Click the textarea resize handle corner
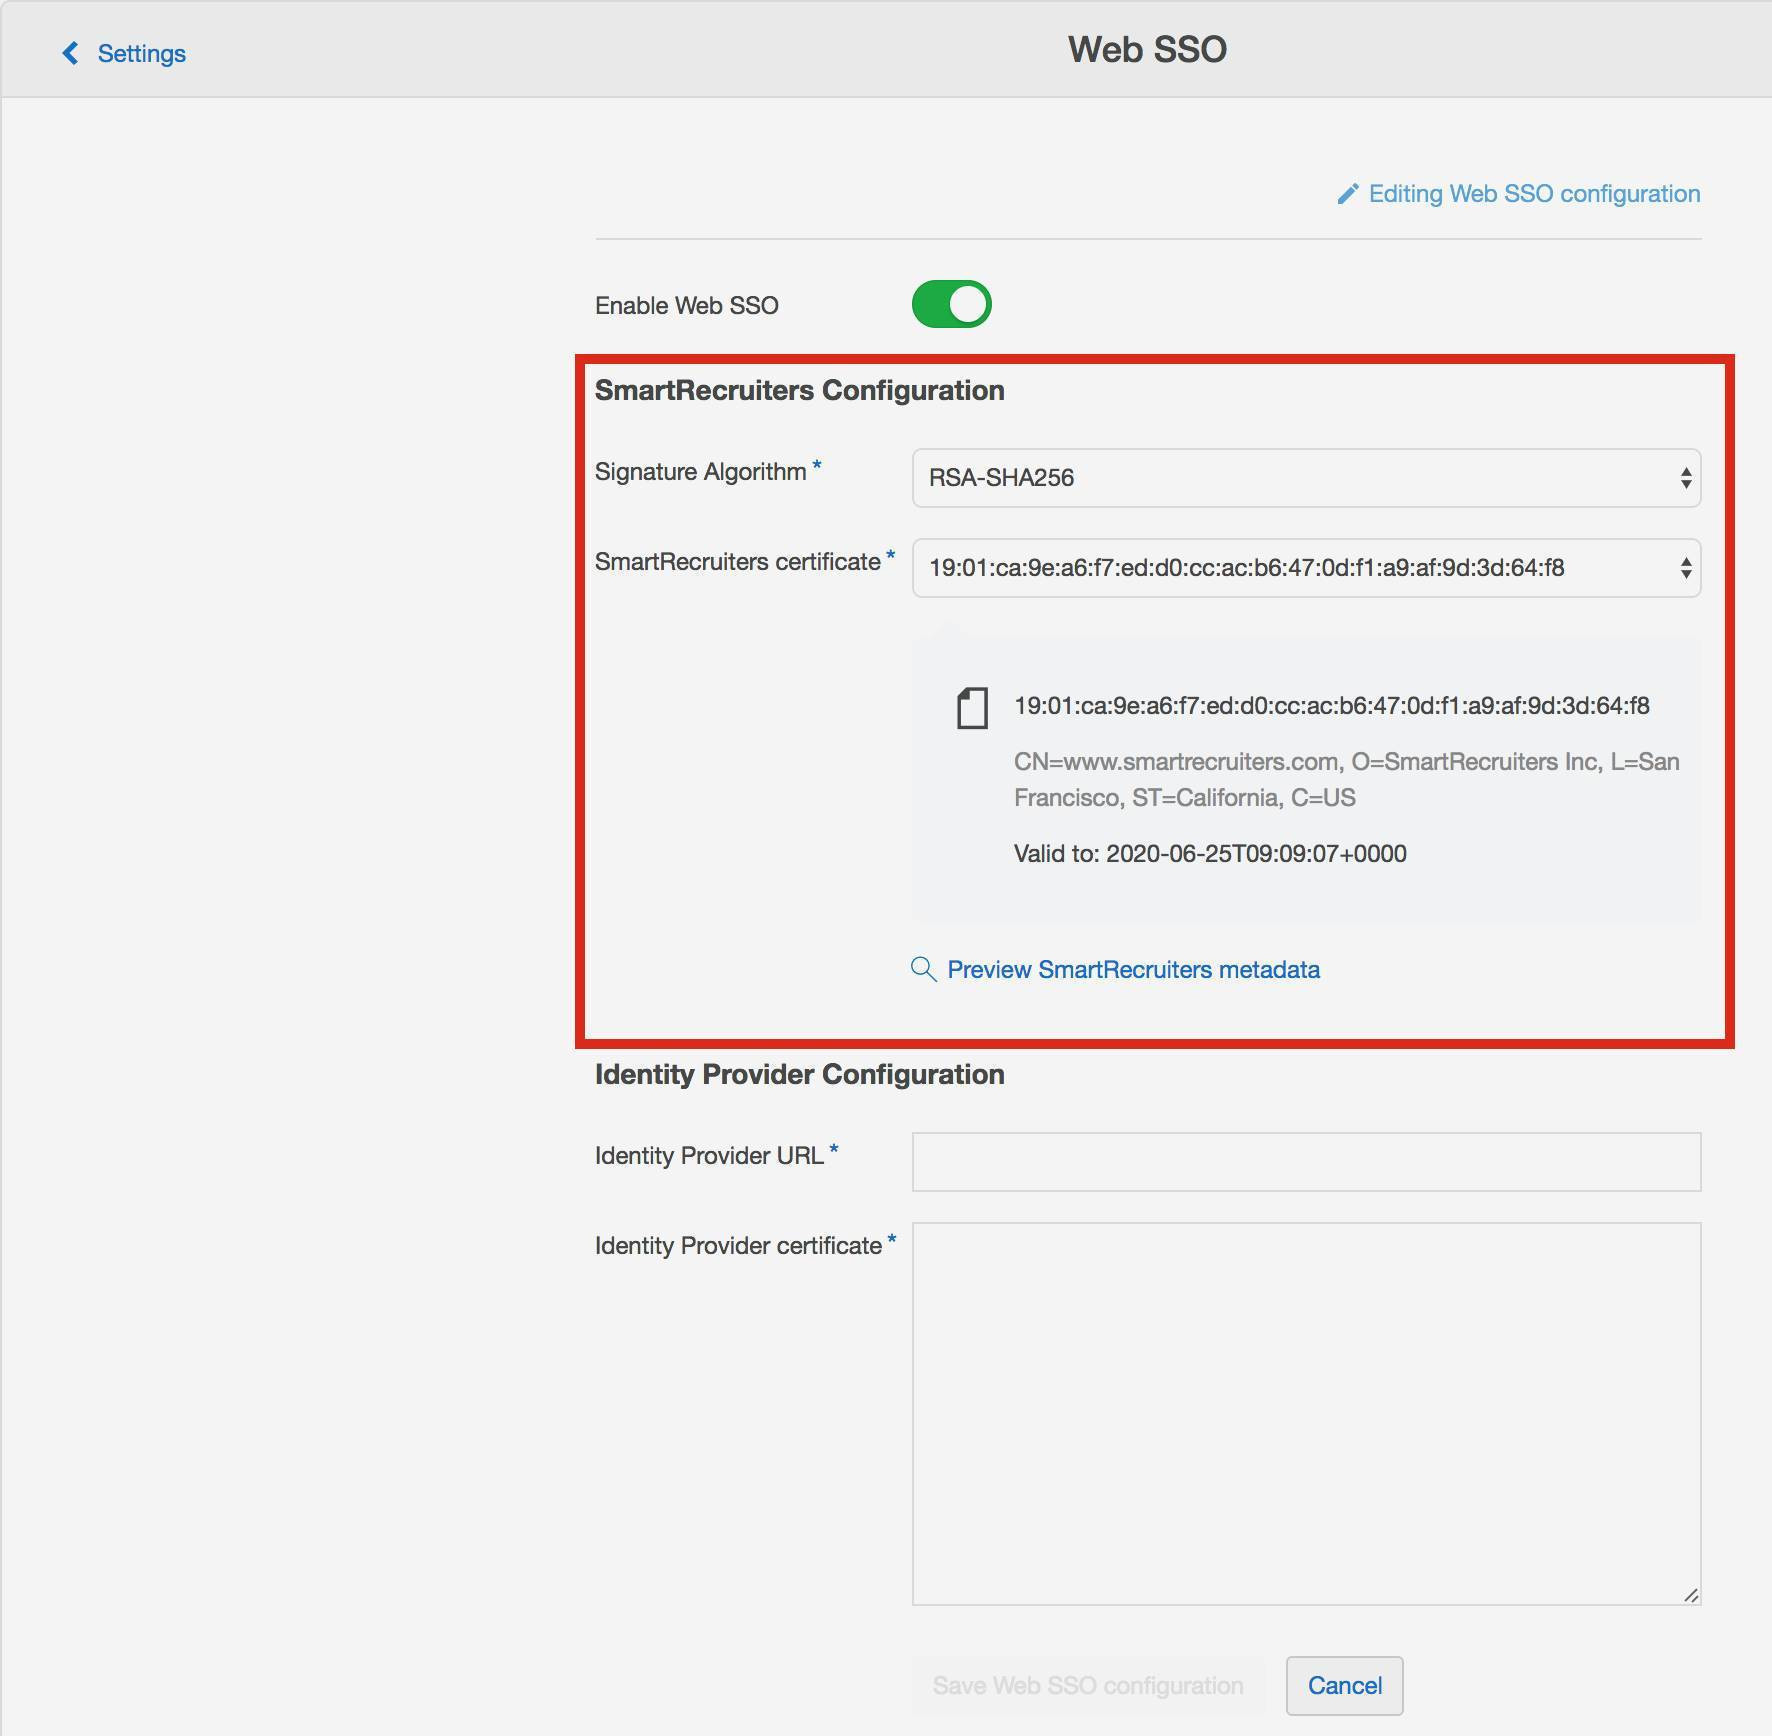The width and height of the screenshot is (1772, 1736). [1690, 1595]
